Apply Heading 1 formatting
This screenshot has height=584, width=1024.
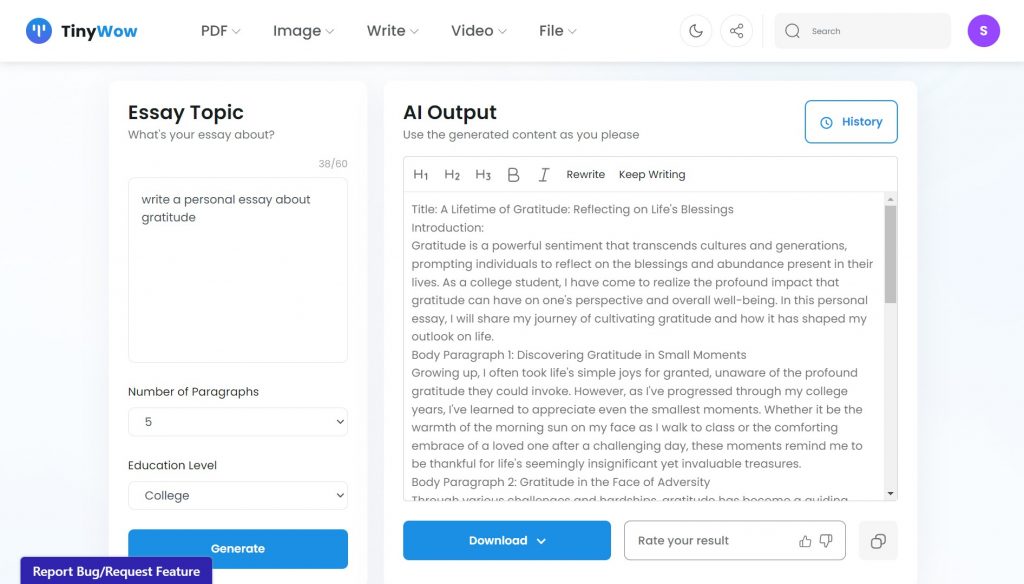coord(421,175)
